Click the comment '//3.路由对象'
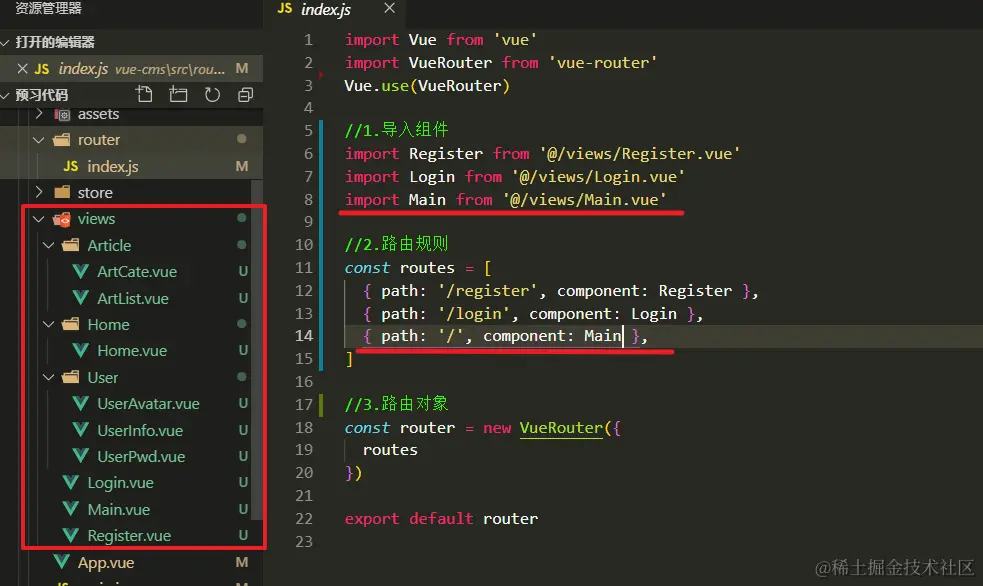Screen dimensions: 983x586 (396, 404)
